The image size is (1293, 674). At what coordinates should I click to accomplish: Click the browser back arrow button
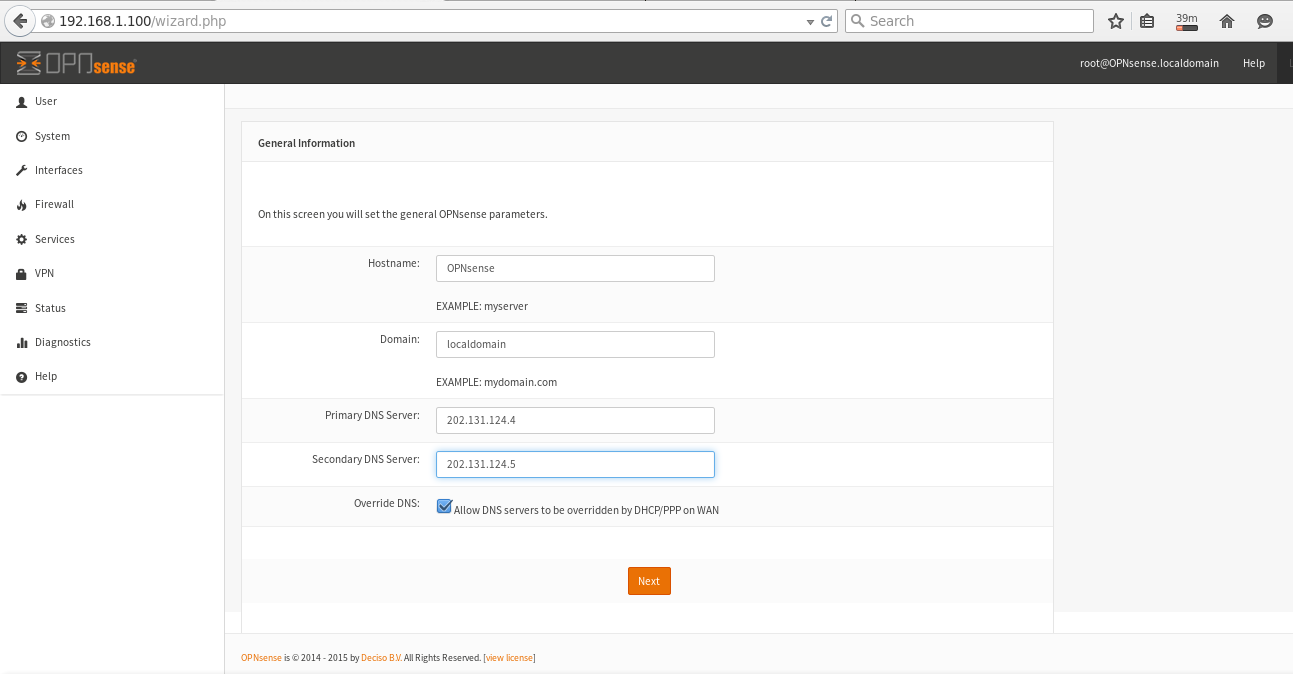pos(20,21)
